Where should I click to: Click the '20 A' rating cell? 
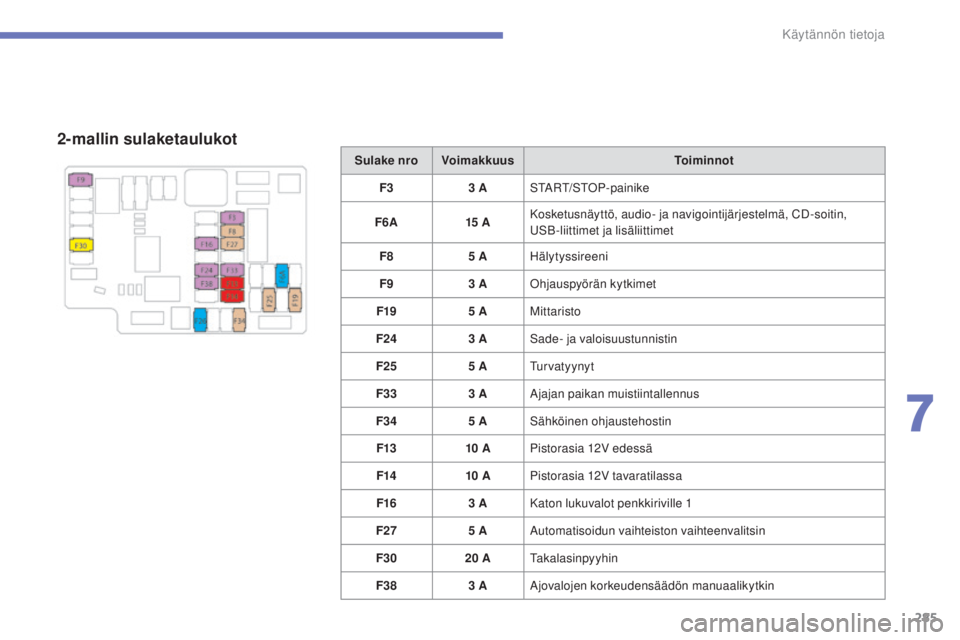click(478, 559)
